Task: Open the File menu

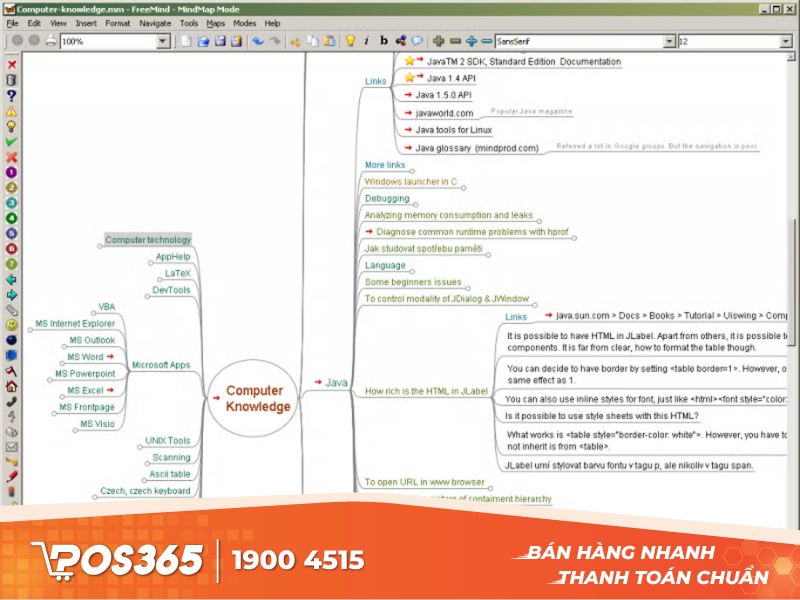Action: [12, 23]
